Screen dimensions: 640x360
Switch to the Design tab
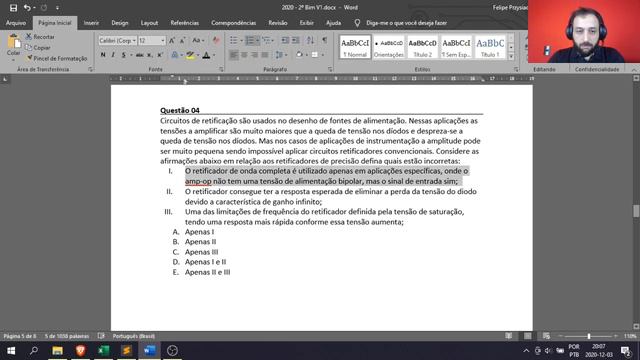[120, 23]
